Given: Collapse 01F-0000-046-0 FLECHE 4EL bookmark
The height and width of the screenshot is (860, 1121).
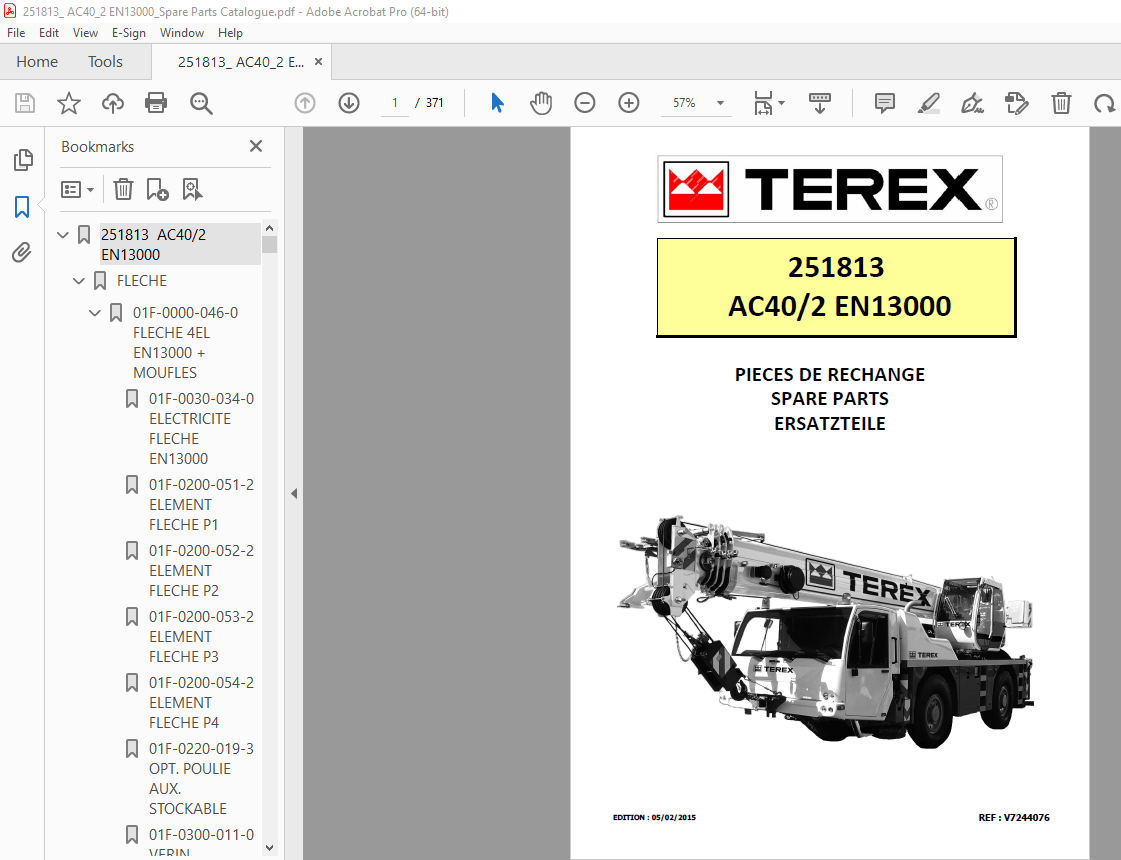Looking at the screenshot, I should [94, 313].
